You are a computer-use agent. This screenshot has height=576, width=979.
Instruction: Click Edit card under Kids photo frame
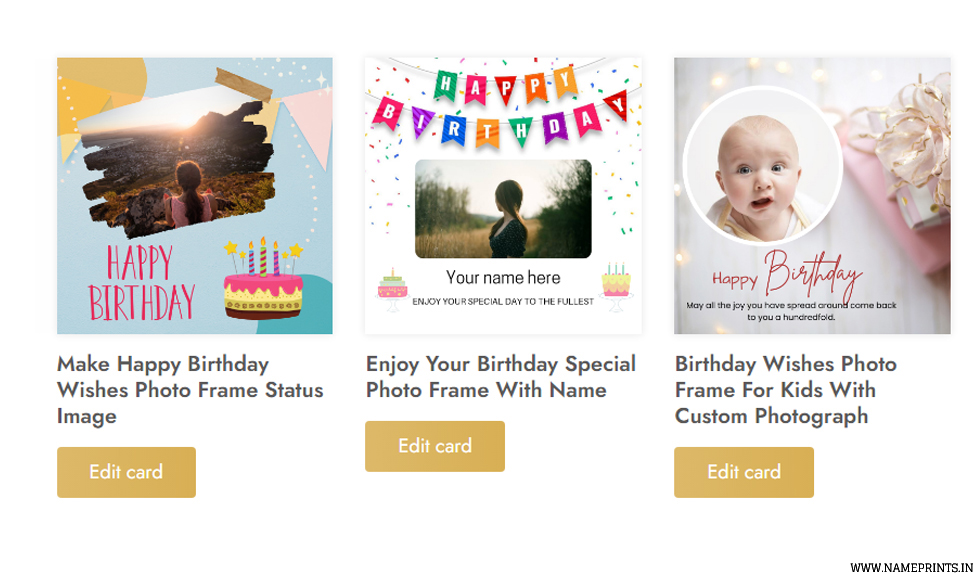click(744, 472)
